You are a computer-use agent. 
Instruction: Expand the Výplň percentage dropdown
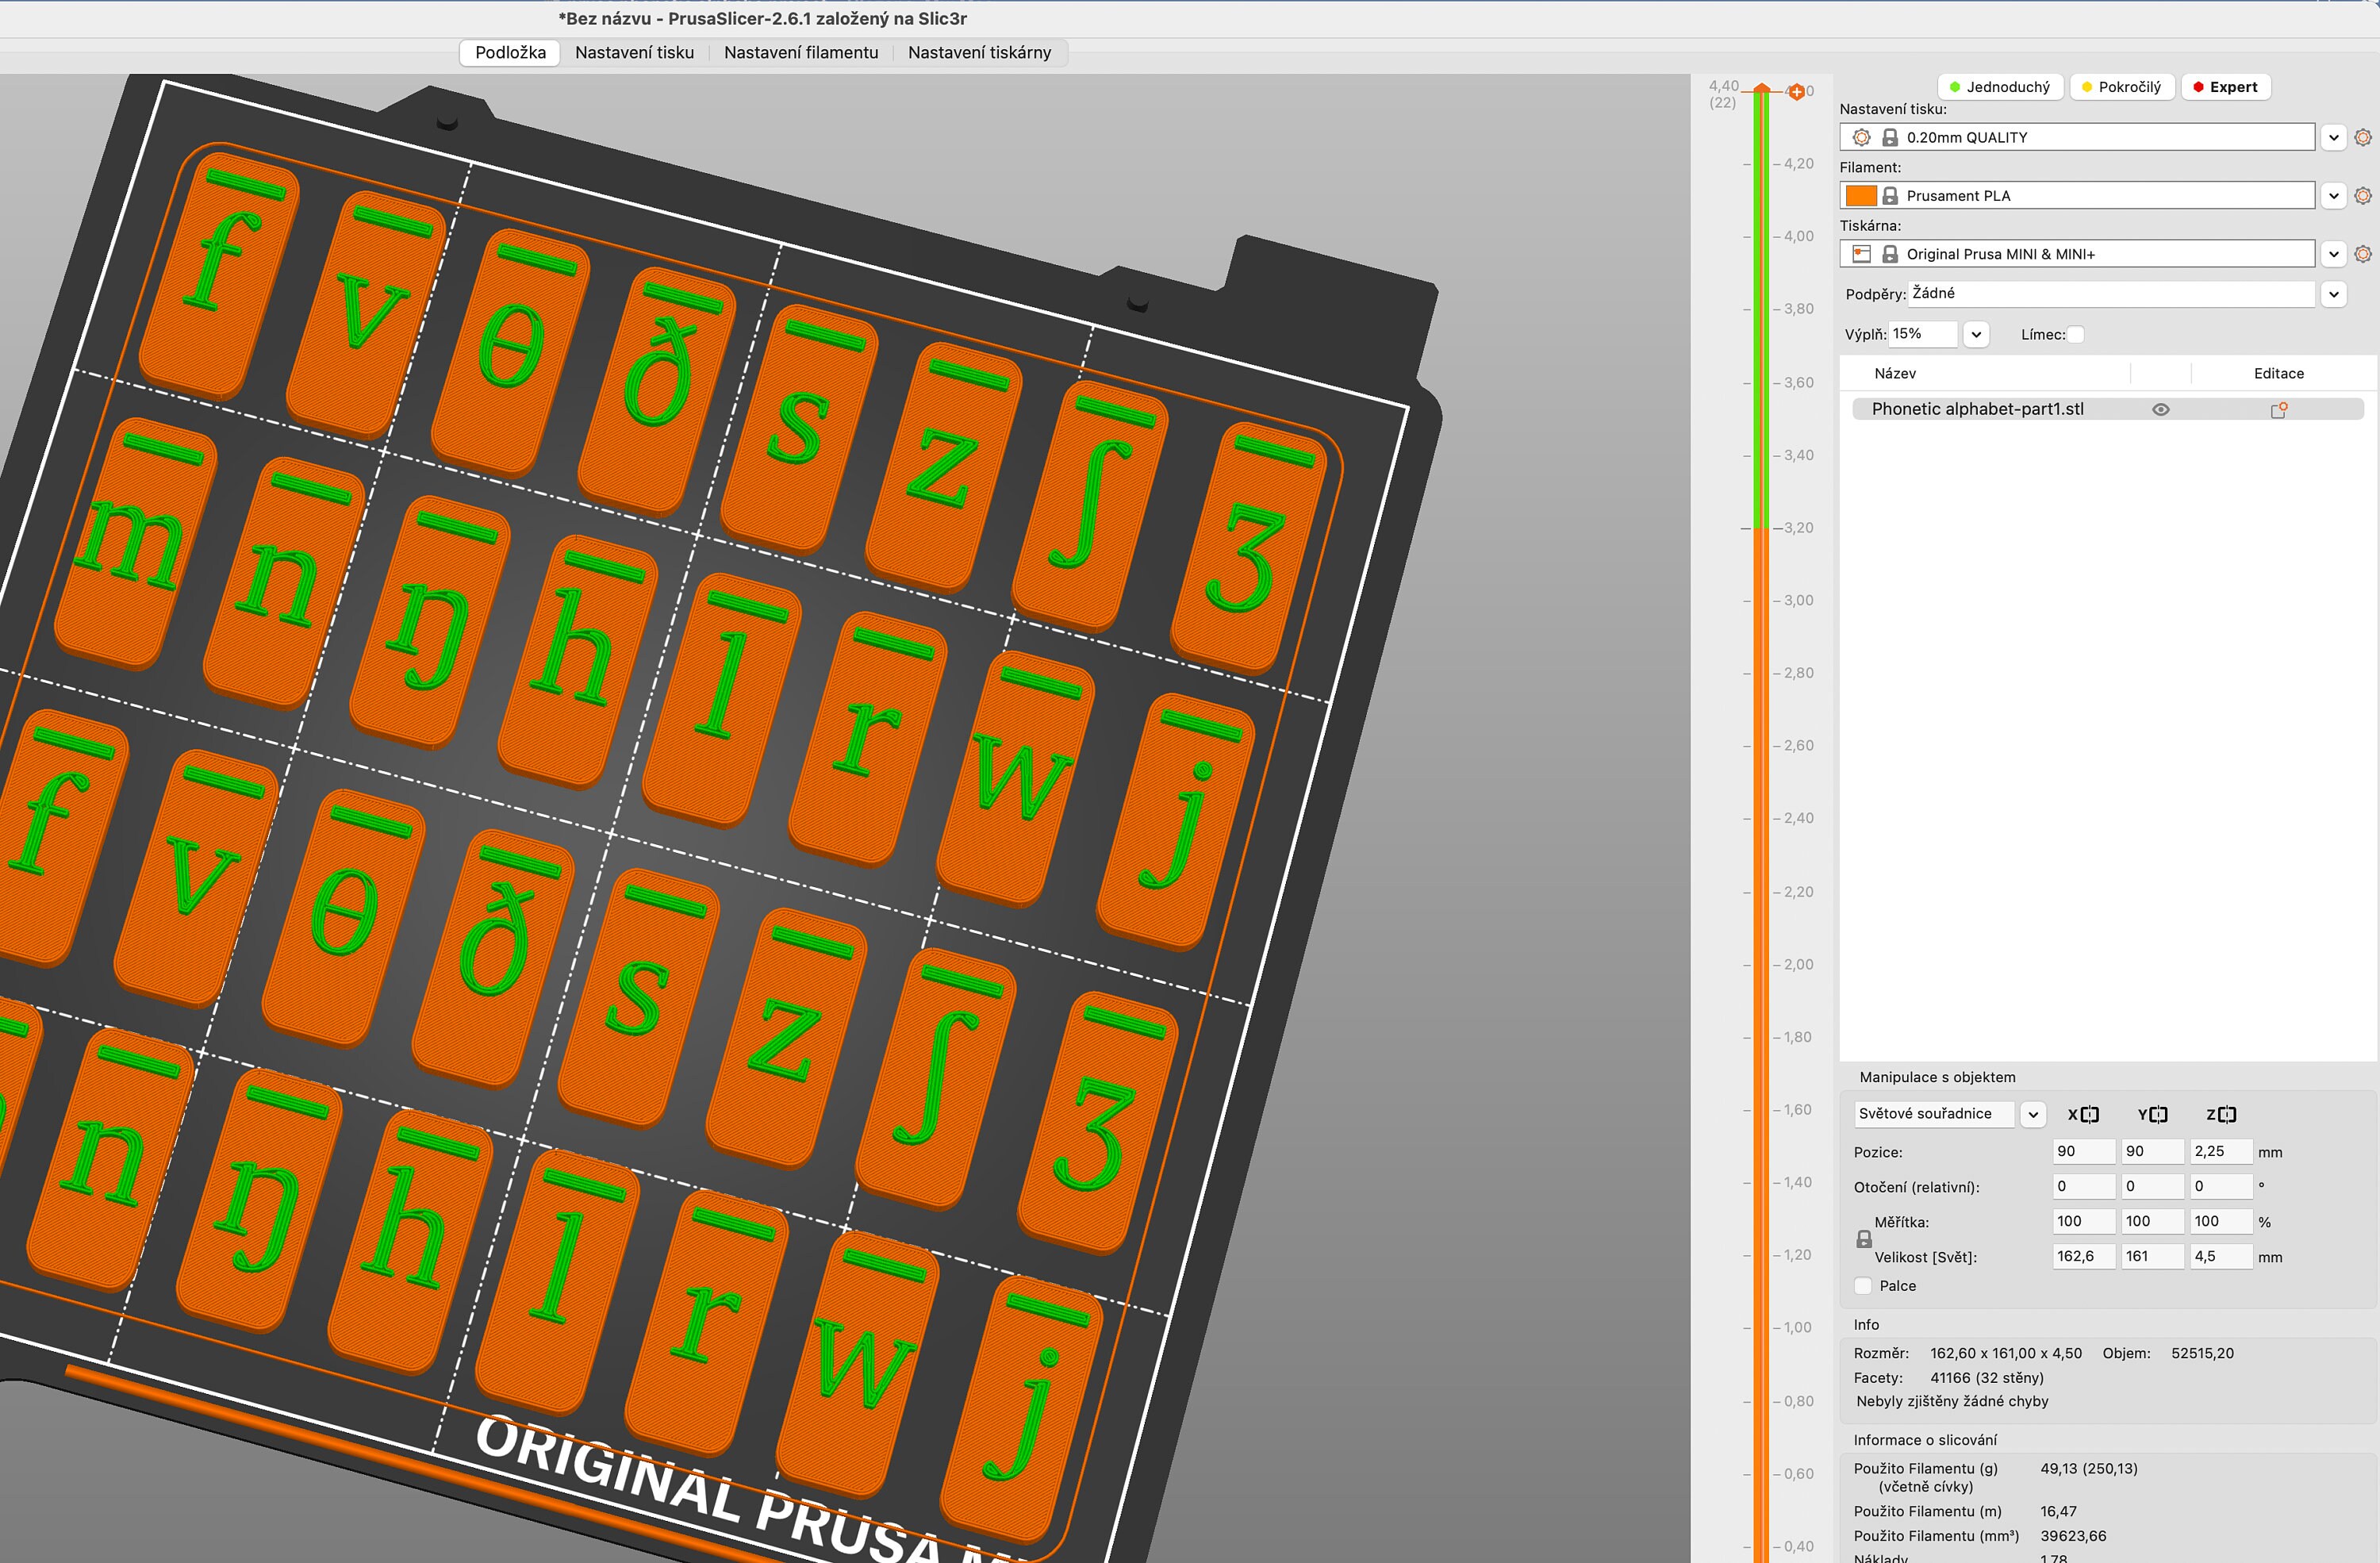pos(1976,334)
